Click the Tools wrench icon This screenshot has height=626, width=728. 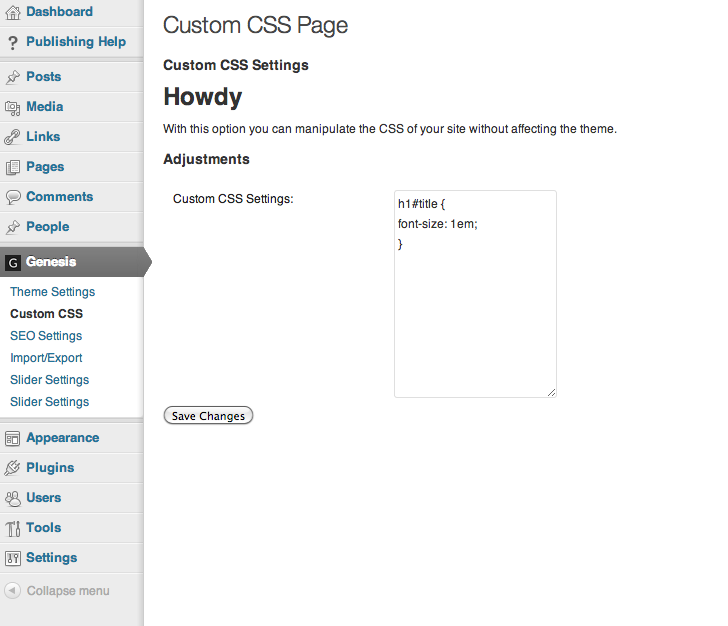pyautogui.click(x=12, y=528)
